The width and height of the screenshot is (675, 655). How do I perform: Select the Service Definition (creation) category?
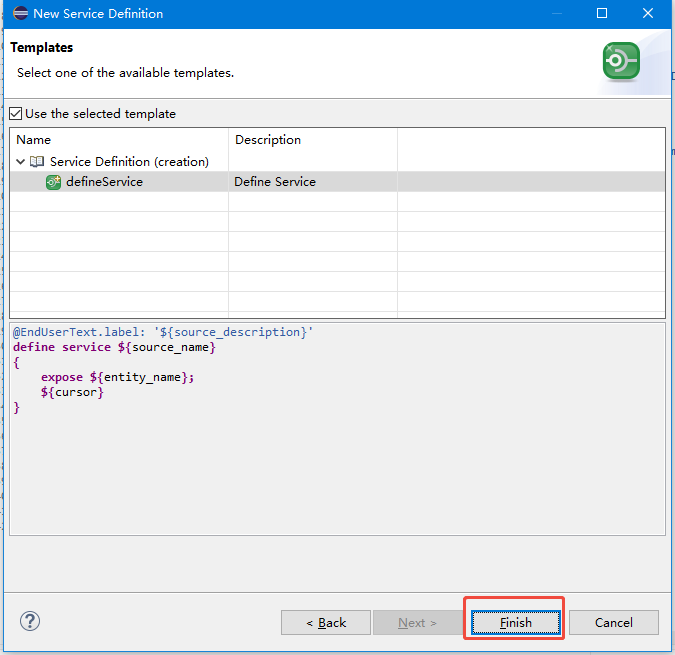pos(129,161)
